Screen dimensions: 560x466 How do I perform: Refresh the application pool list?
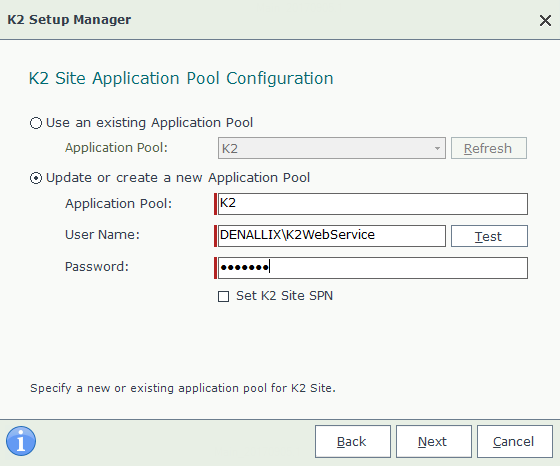pyautogui.click(x=489, y=148)
